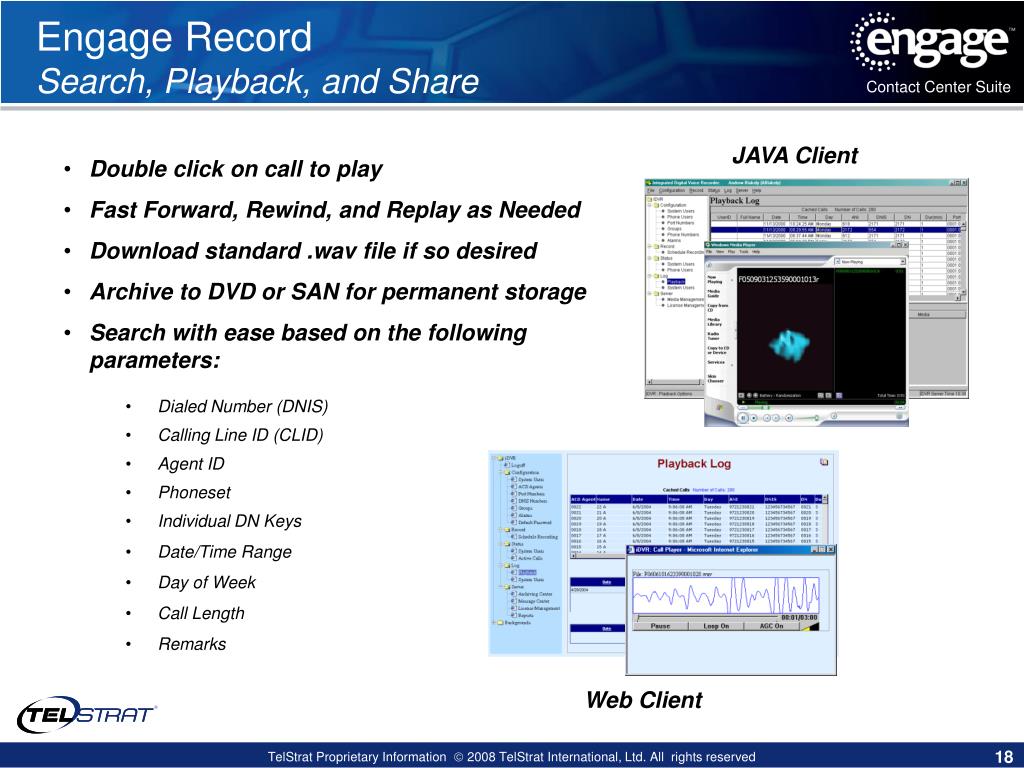Viewport: 1024px width, 768px height.
Task: Open the Record menu in JAVA Client
Action: click(696, 191)
